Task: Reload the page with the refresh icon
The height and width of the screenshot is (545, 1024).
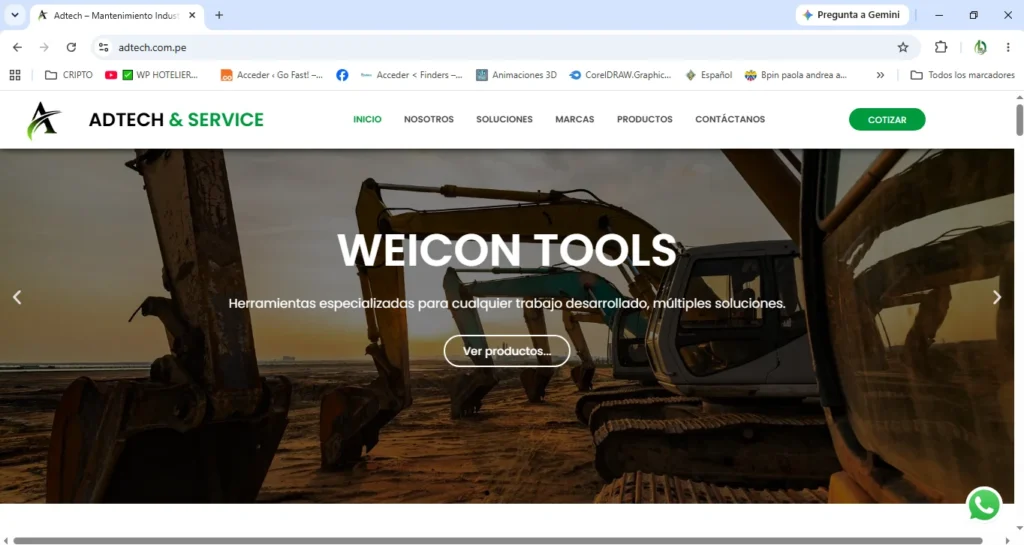Action: [71, 47]
